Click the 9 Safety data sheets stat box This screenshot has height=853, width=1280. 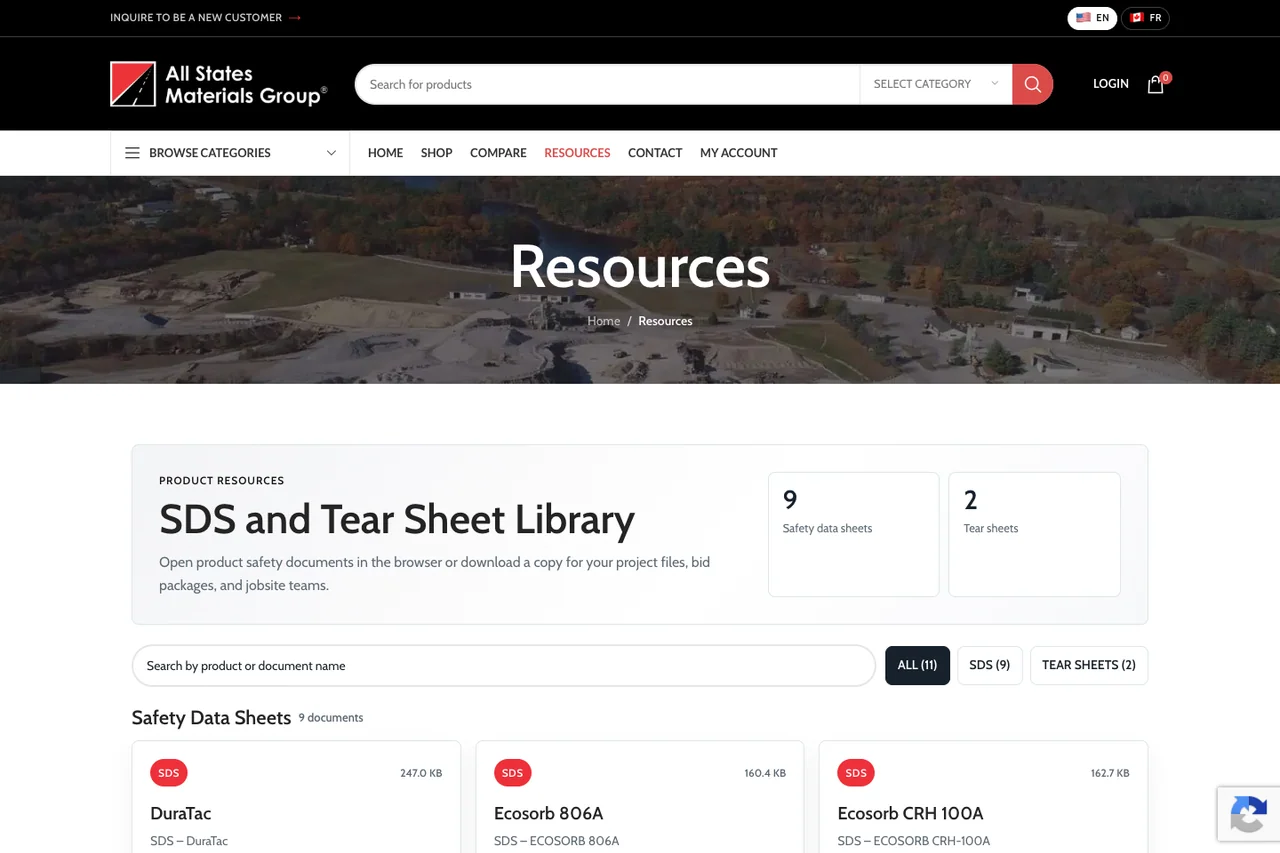point(854,534)
